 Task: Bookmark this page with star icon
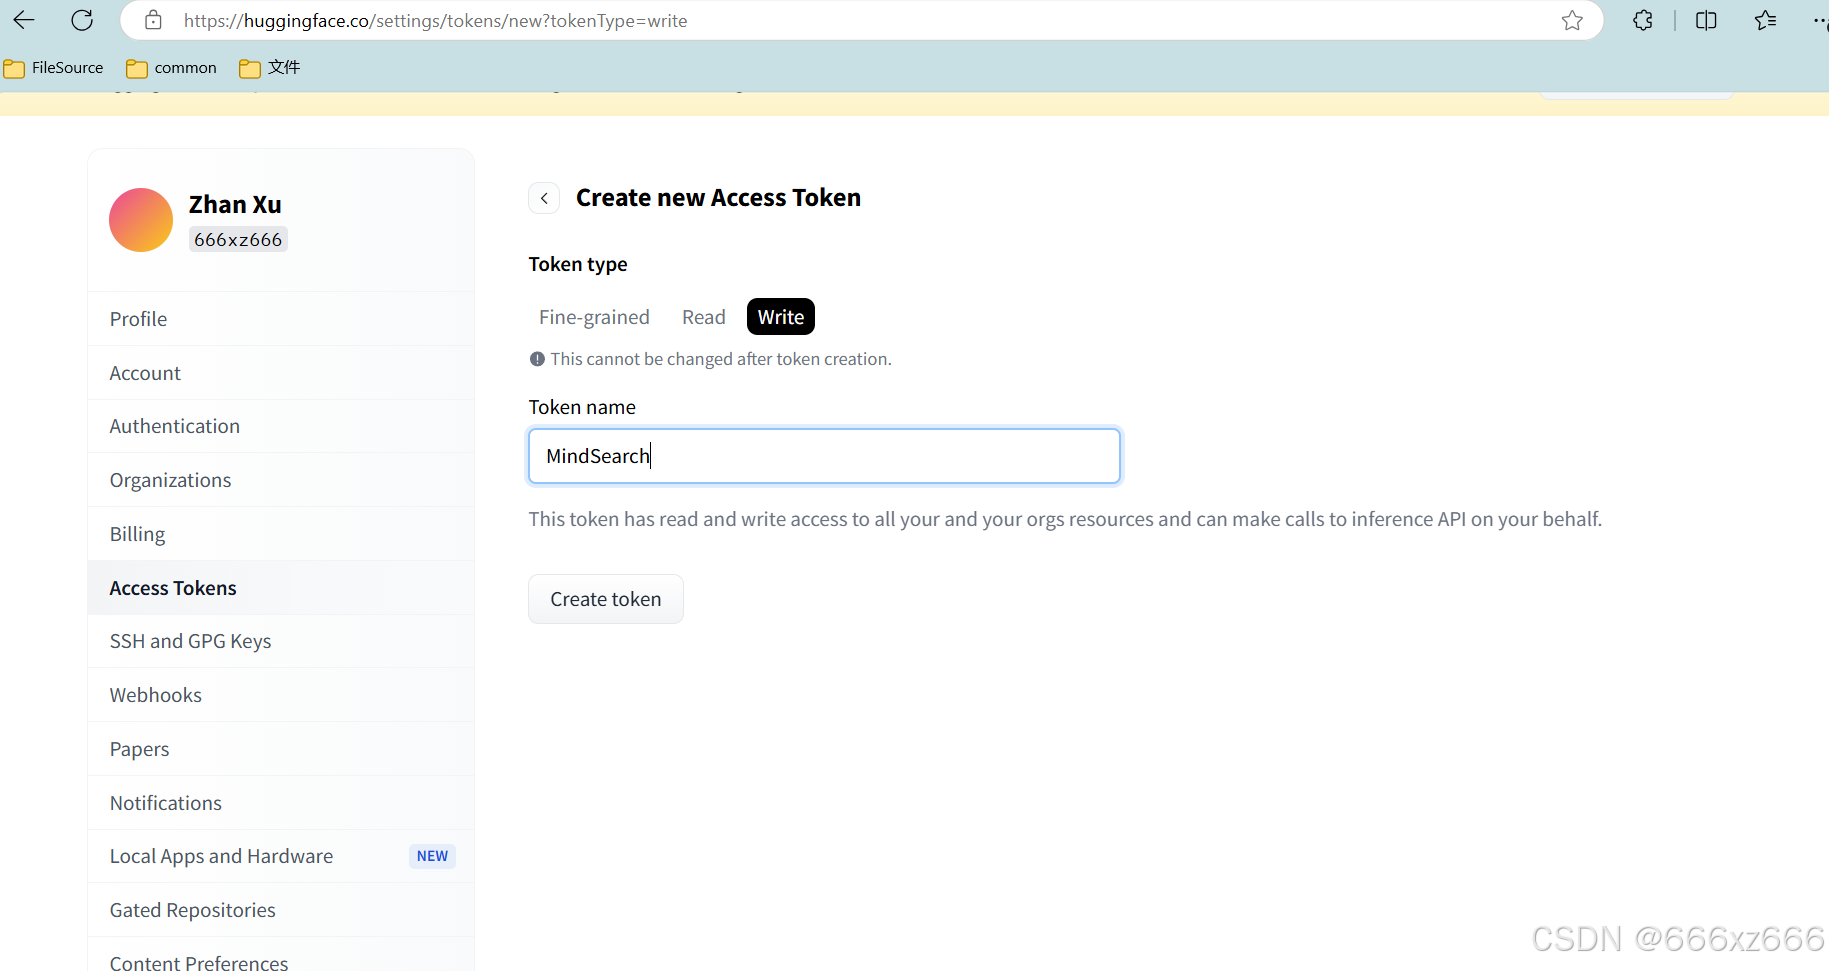[1572, 20]
